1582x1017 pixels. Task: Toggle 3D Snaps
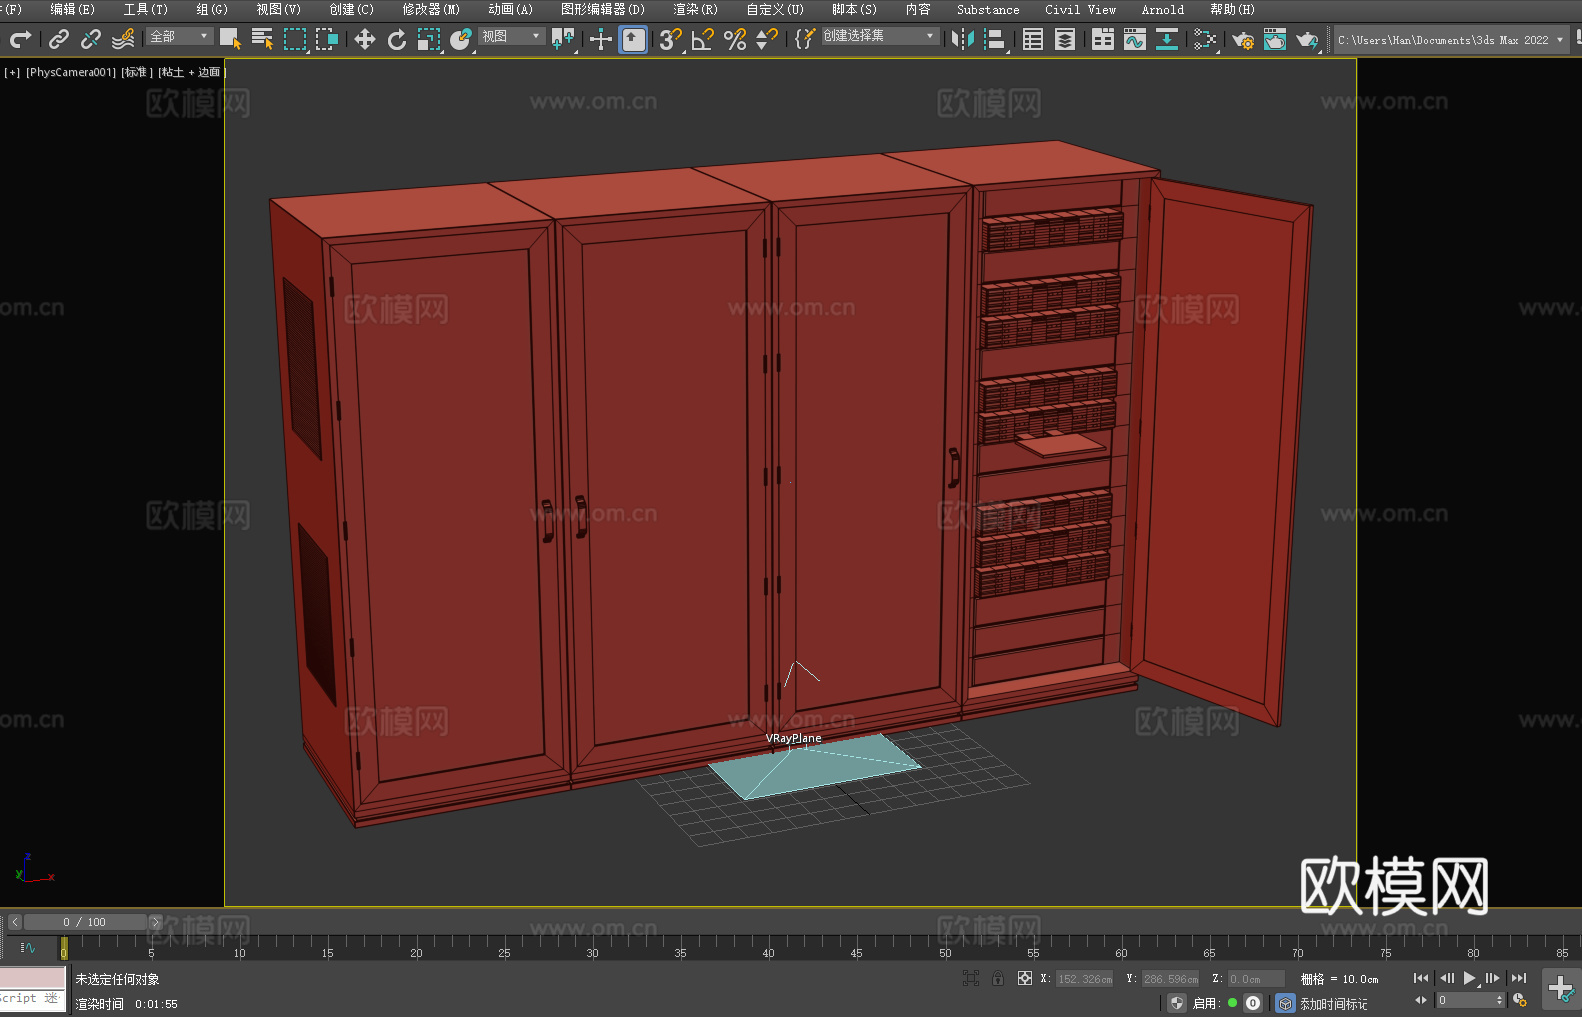coord(671,39)
